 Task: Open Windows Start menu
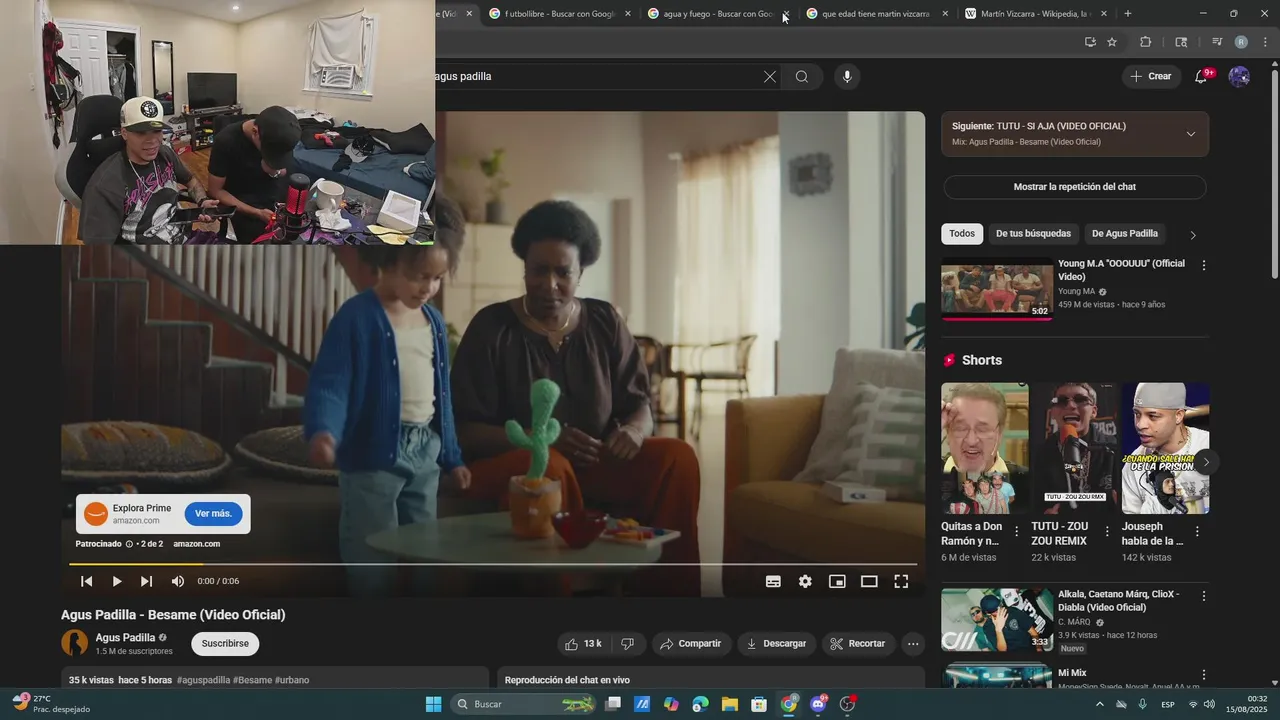[433, 704]
